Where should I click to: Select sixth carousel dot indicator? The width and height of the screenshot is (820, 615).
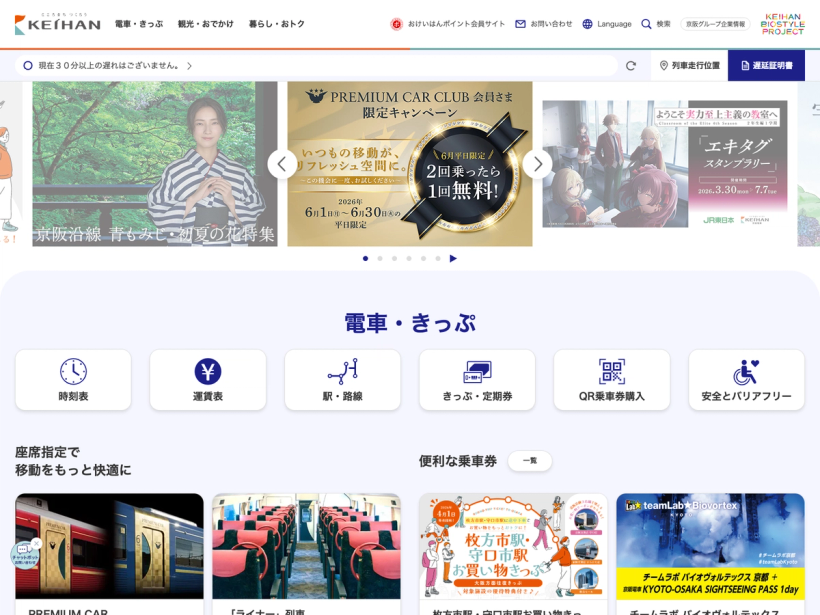[438, 258]
